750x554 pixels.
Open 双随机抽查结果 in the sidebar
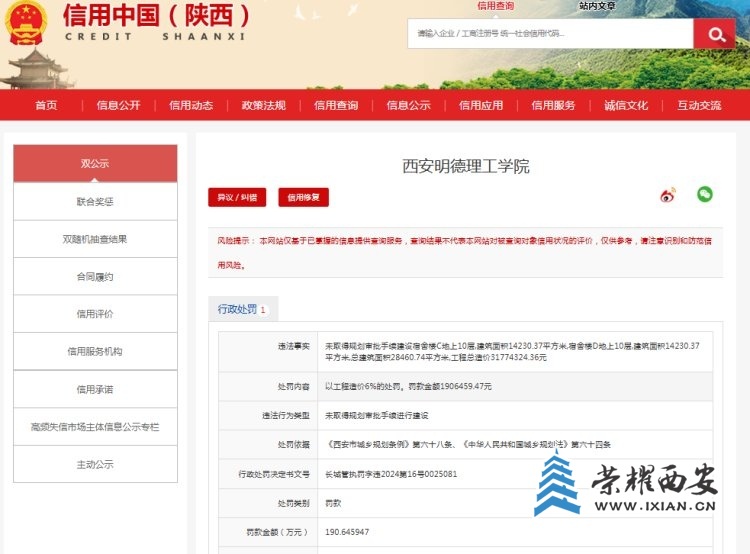[x=95, y=239]
